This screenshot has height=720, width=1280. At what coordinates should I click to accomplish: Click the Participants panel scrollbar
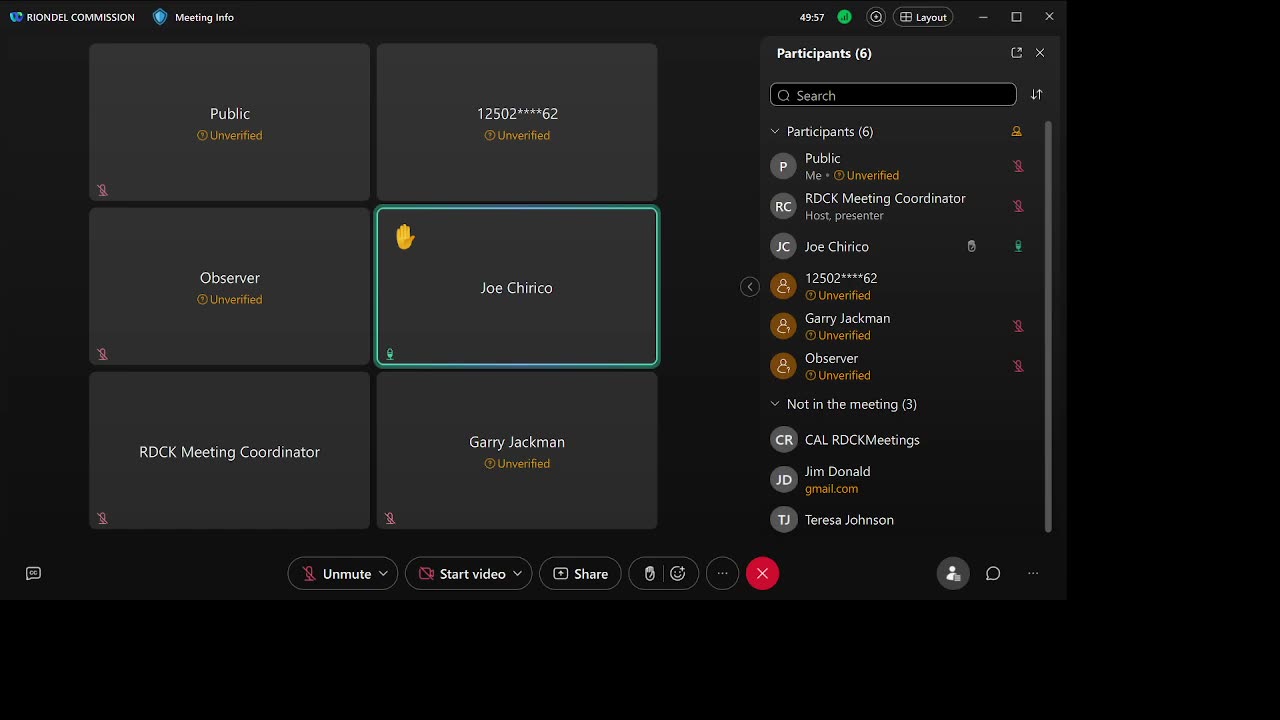point(1048,326)
